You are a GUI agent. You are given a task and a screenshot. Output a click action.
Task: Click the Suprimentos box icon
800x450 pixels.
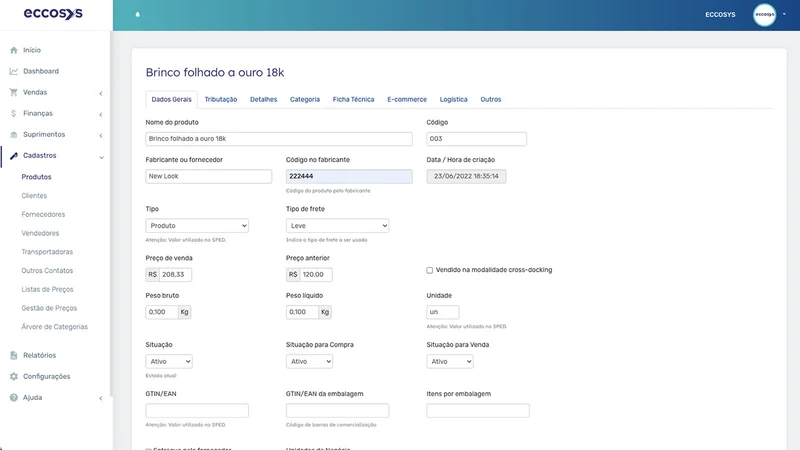pos(14,135)
